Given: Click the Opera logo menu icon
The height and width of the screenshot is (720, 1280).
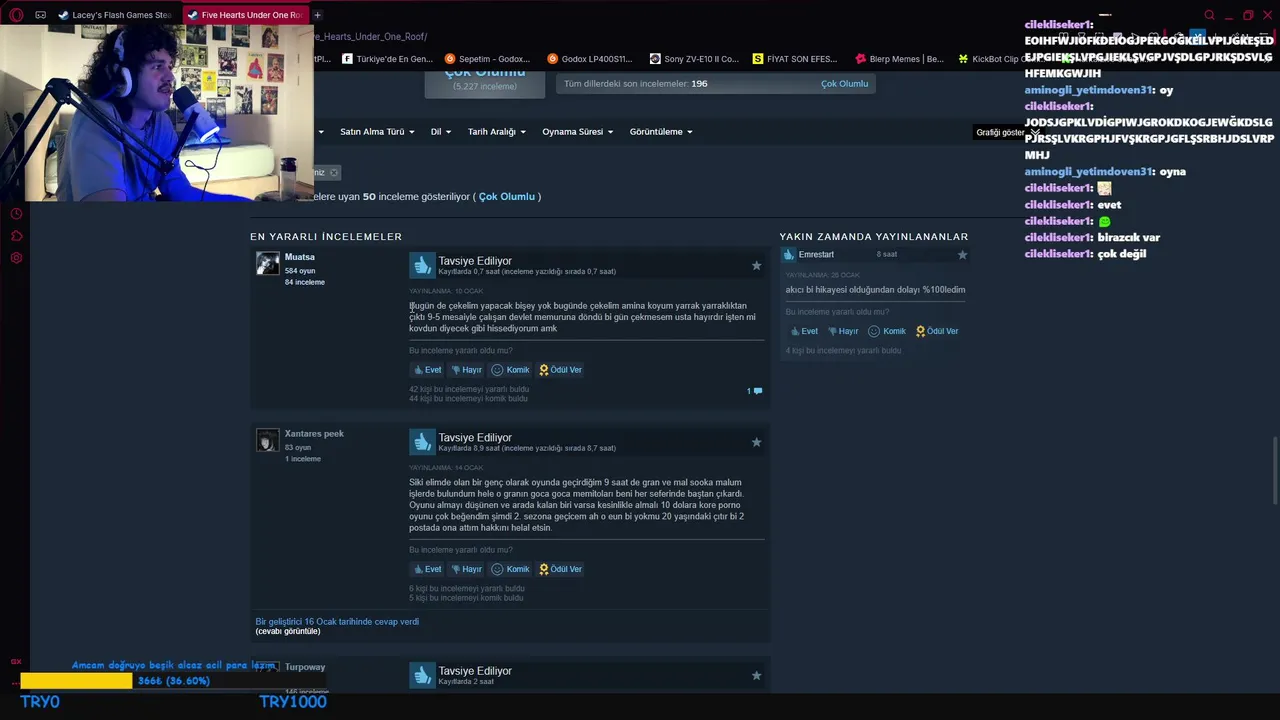Looking at the screenshot, I should coord(16,15).
